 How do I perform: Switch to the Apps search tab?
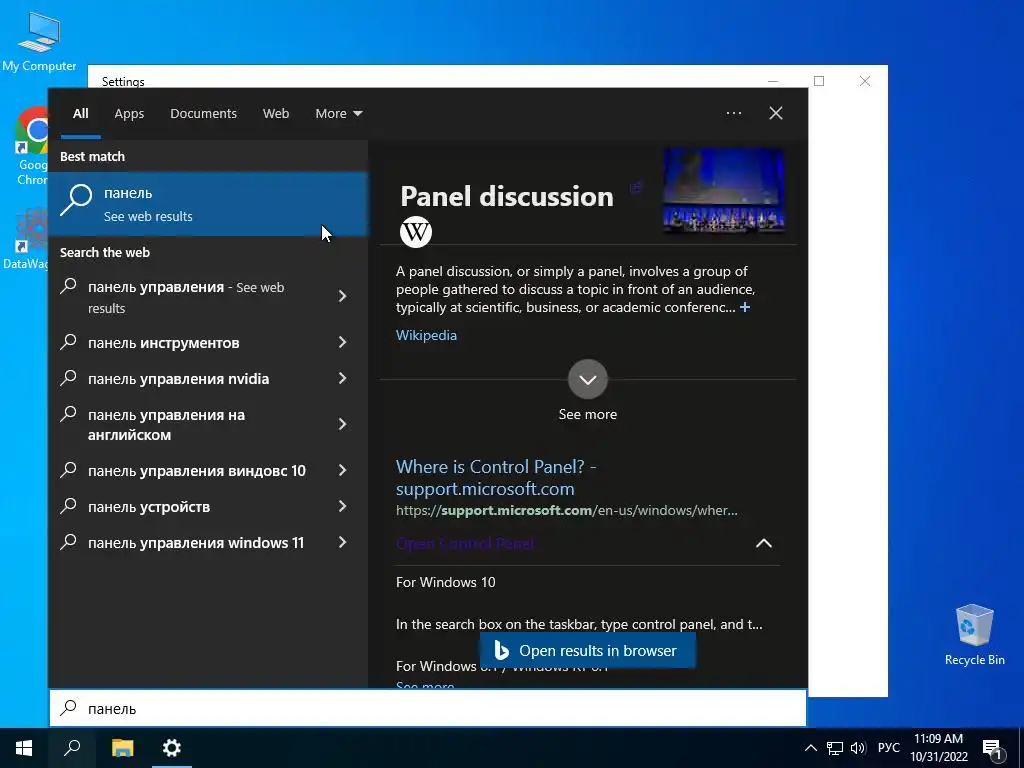pos(129,114)
